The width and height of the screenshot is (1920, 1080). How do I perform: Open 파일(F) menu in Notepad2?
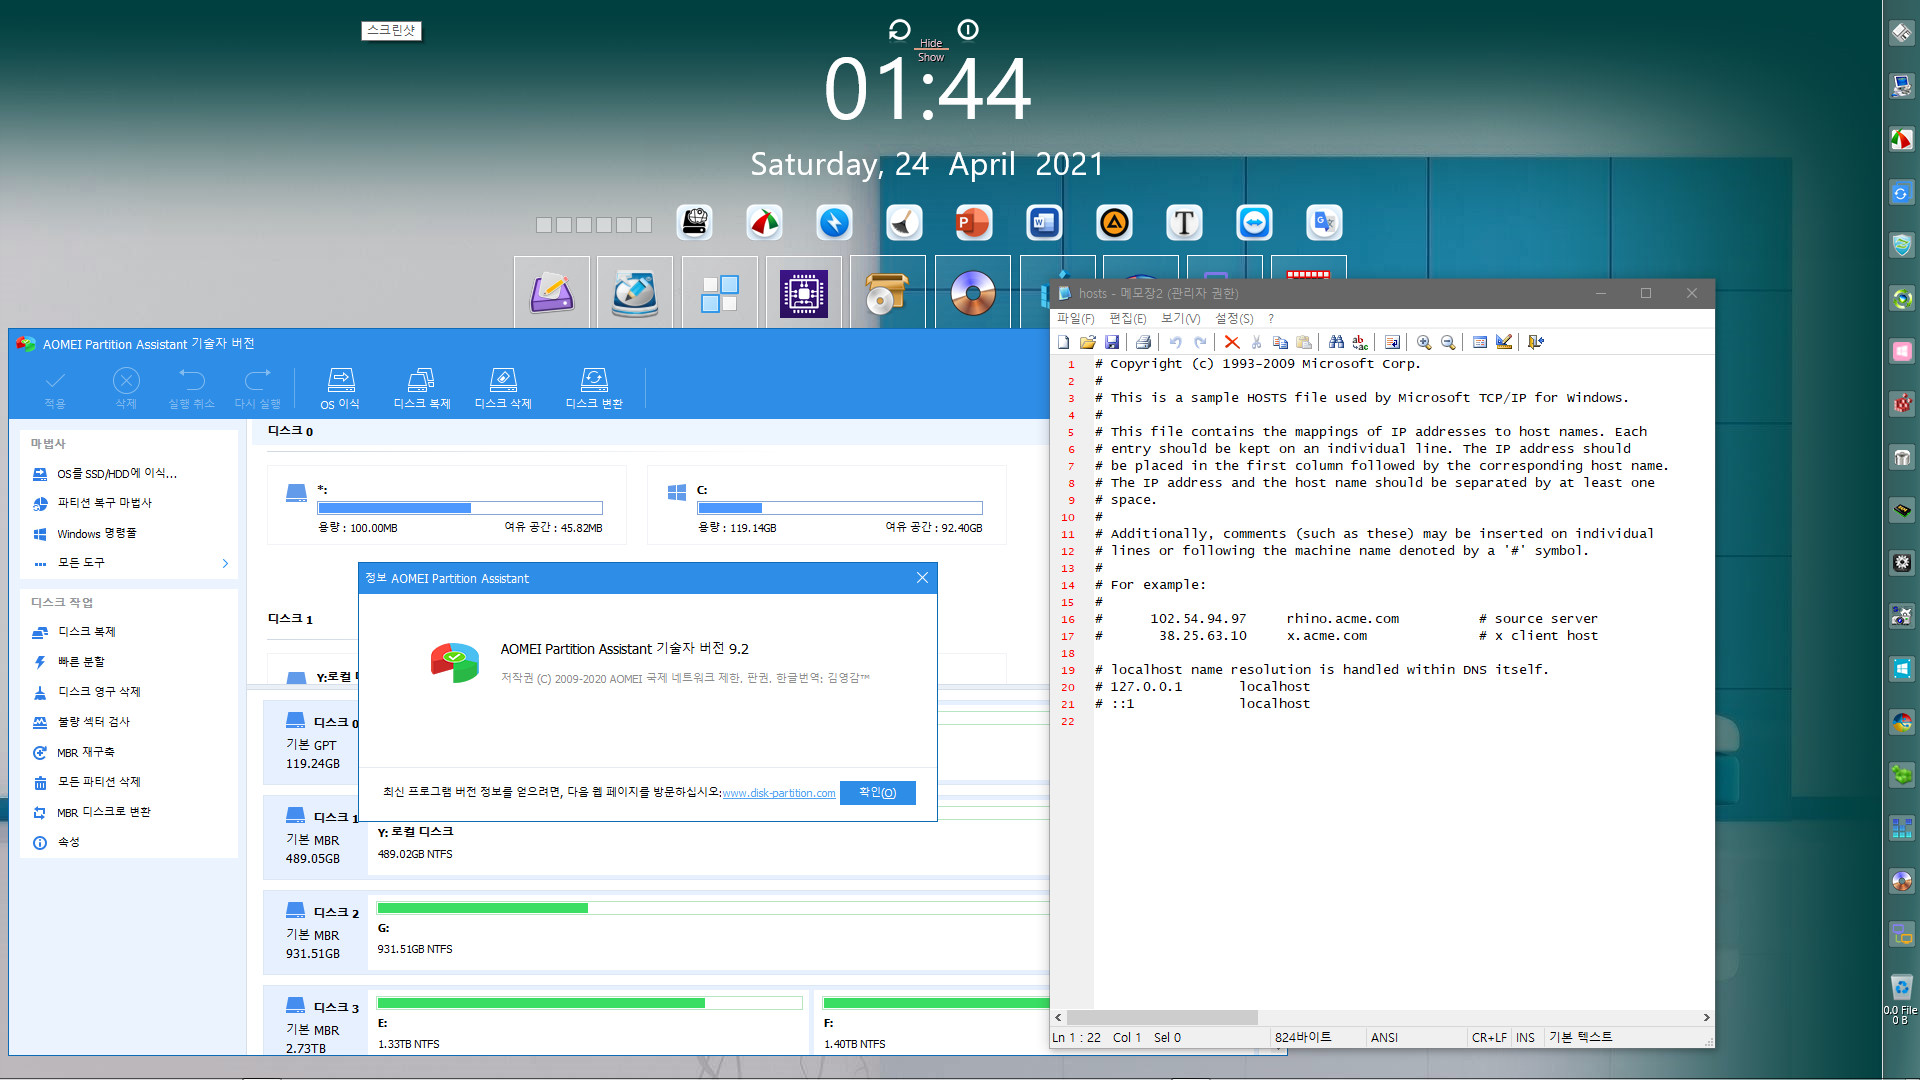[x=1076, y=319]
